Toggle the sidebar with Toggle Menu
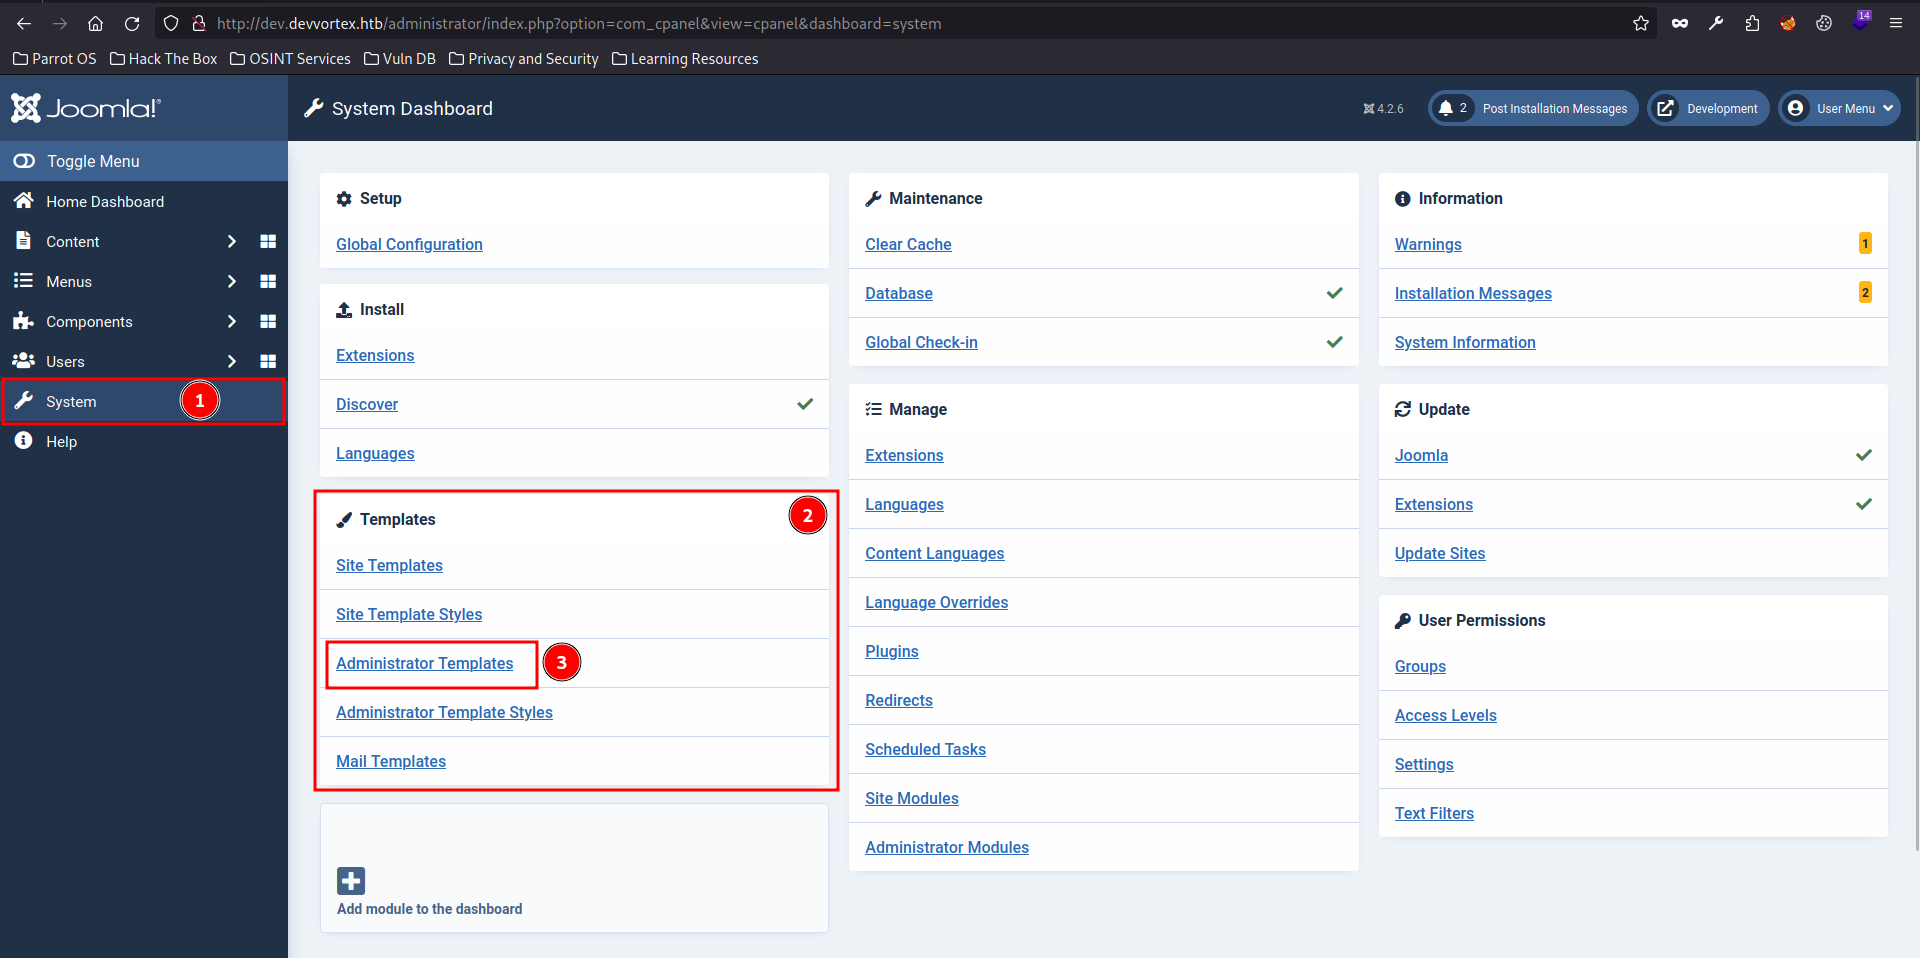The image size is (1920, 958). (92, 161)
